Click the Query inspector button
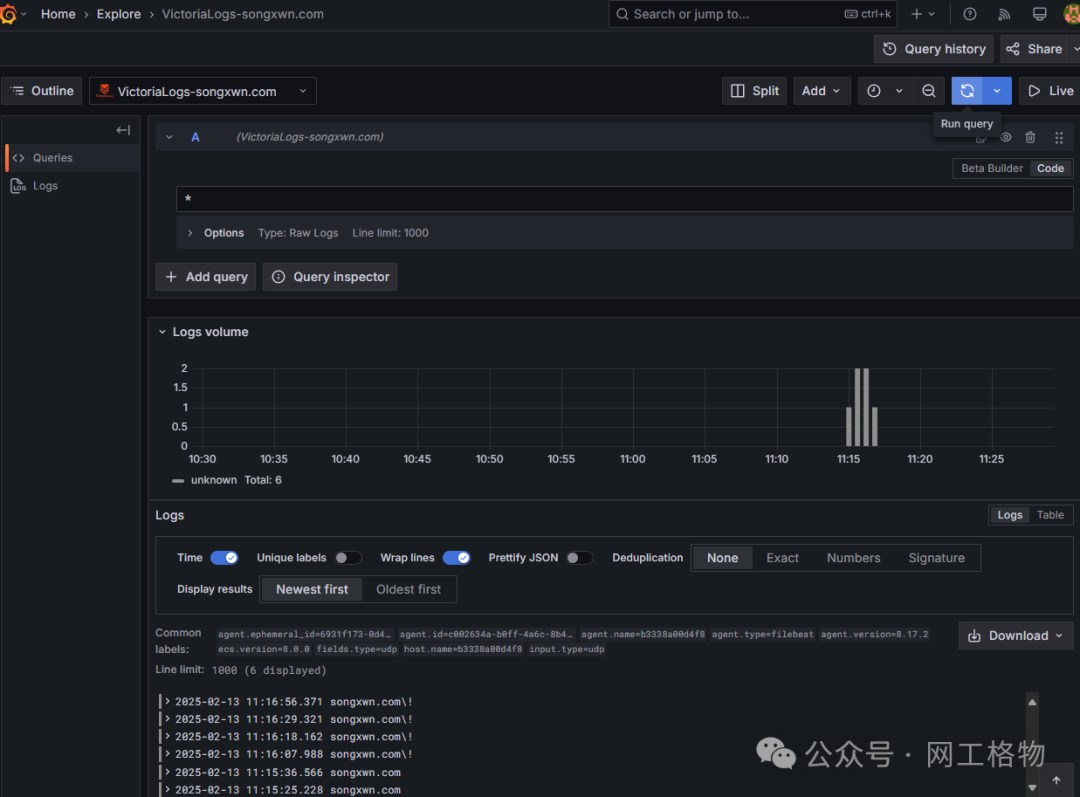 point(330,277)
